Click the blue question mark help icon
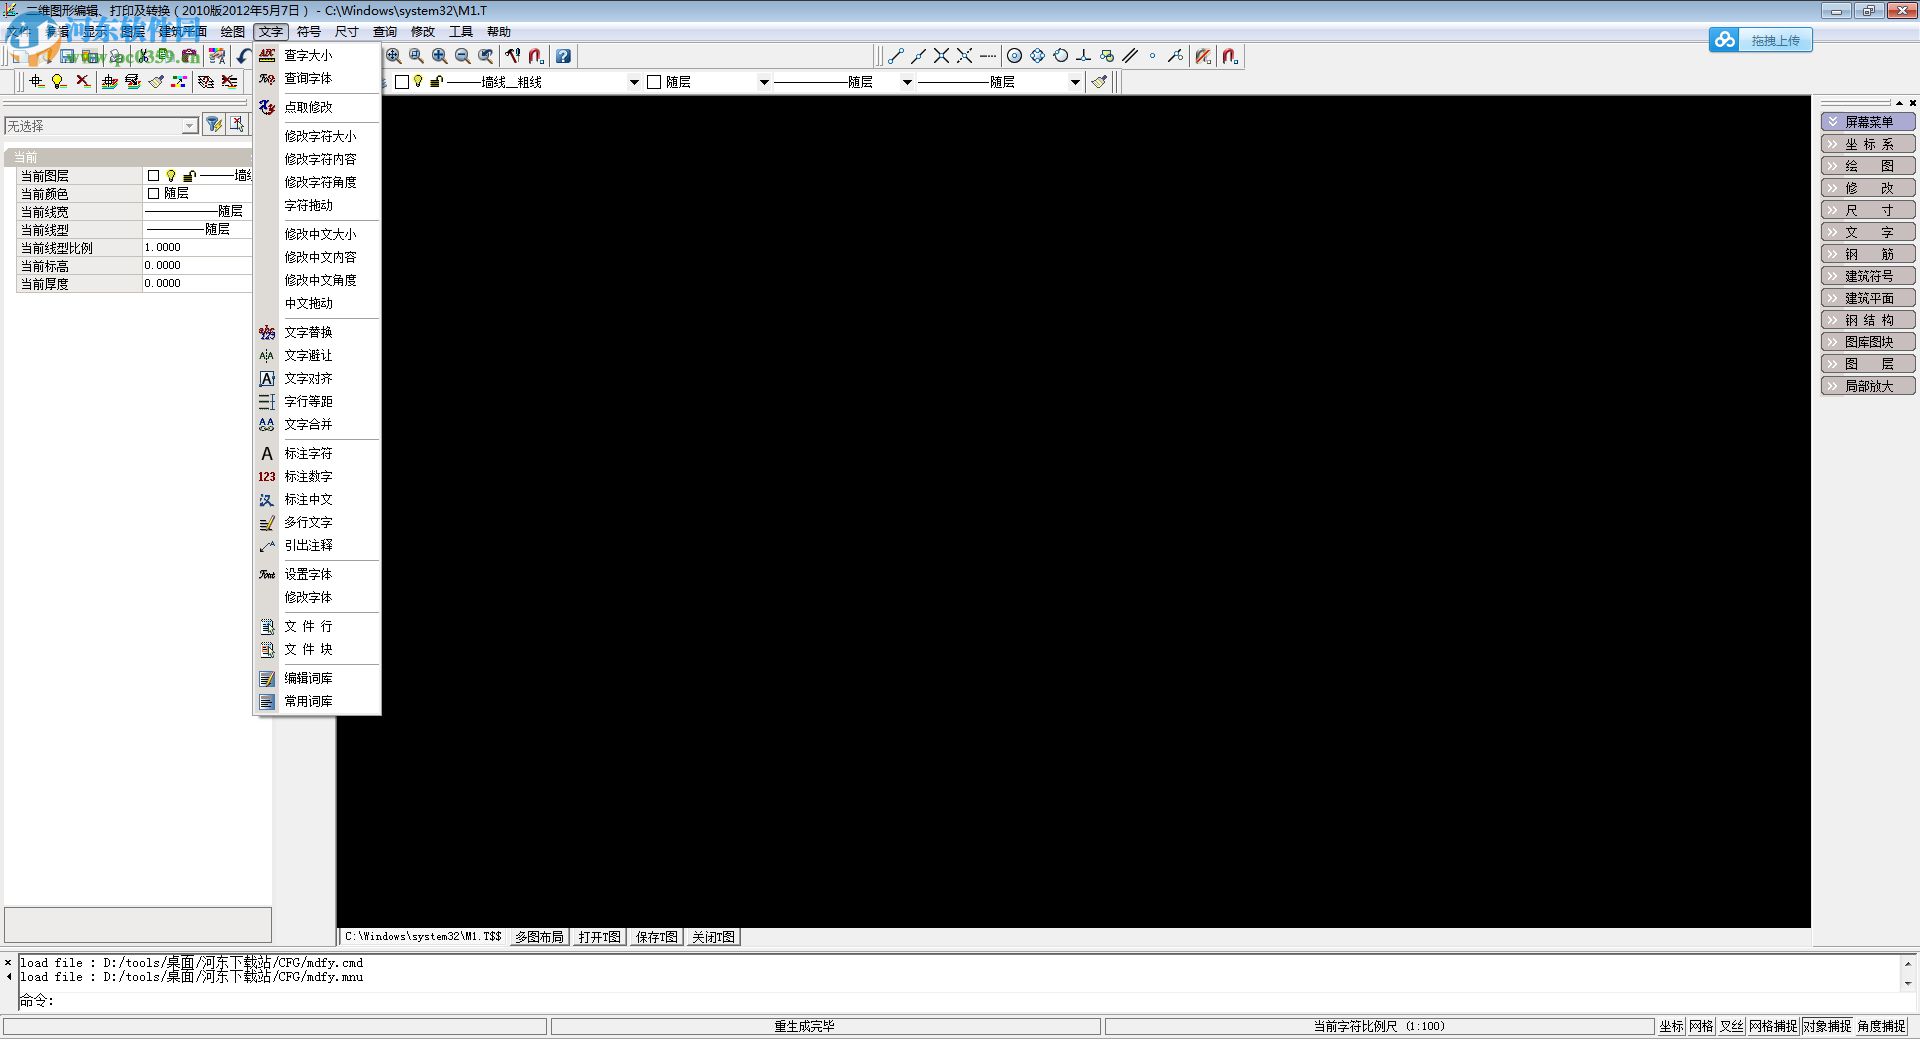The width and height of the screenshot is (1920, 1040). [x=564, y=56]
